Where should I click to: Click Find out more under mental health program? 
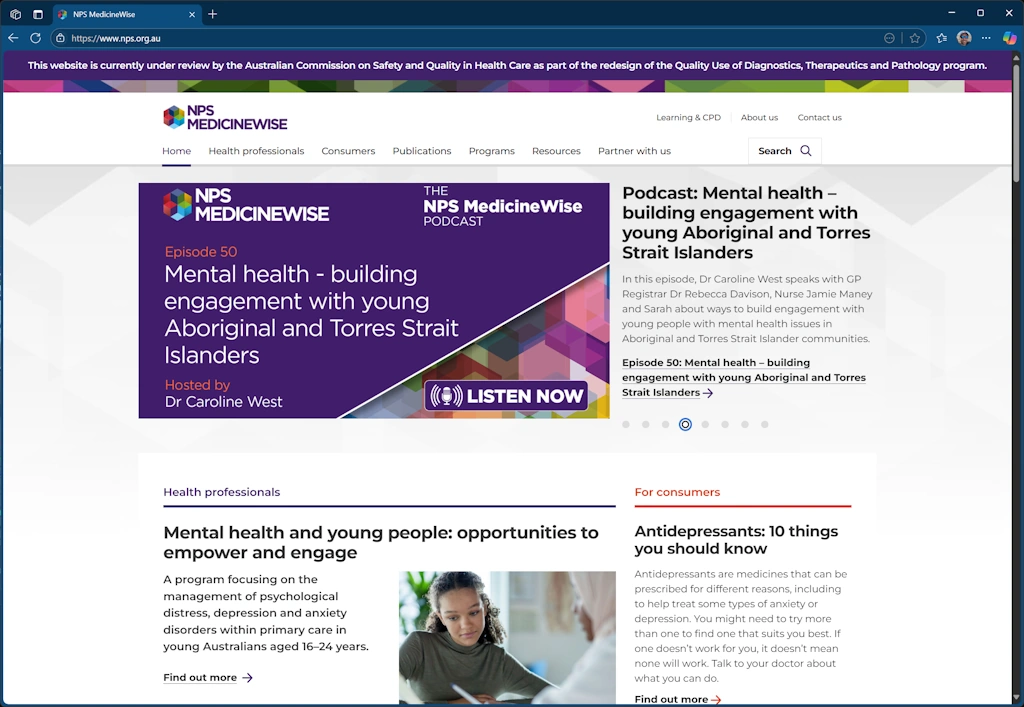point(208,678)
